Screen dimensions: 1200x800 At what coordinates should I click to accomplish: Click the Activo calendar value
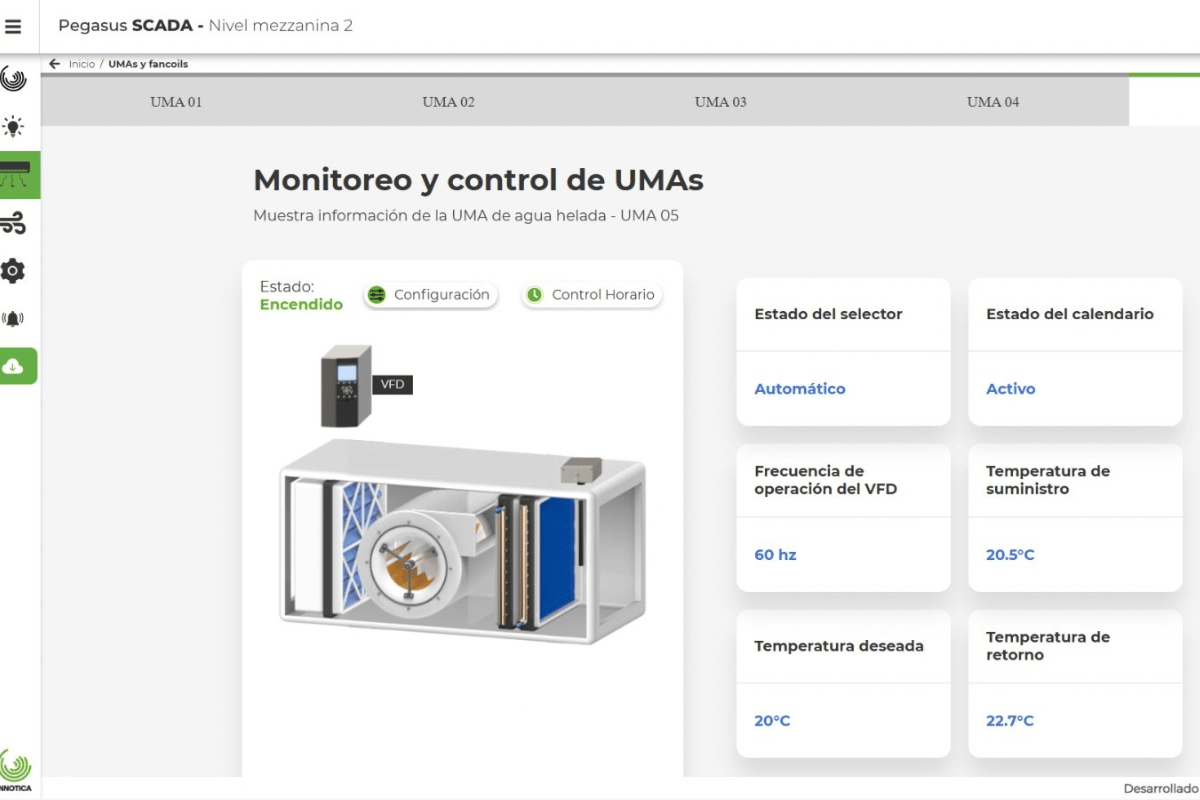(x=1011, y=389)
